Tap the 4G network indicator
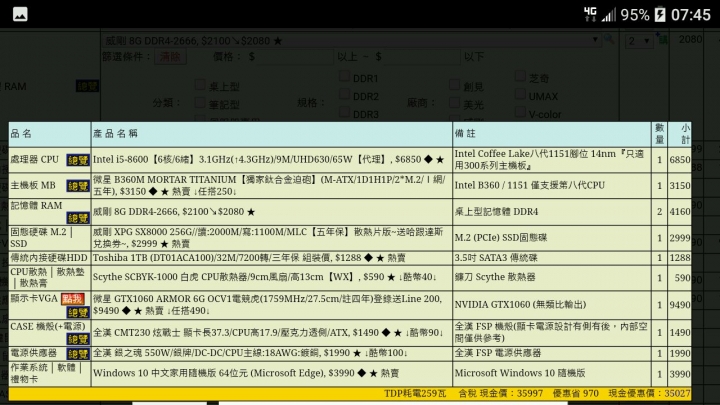The height and width of the screenshot is (405, 720). coord(590,14)
